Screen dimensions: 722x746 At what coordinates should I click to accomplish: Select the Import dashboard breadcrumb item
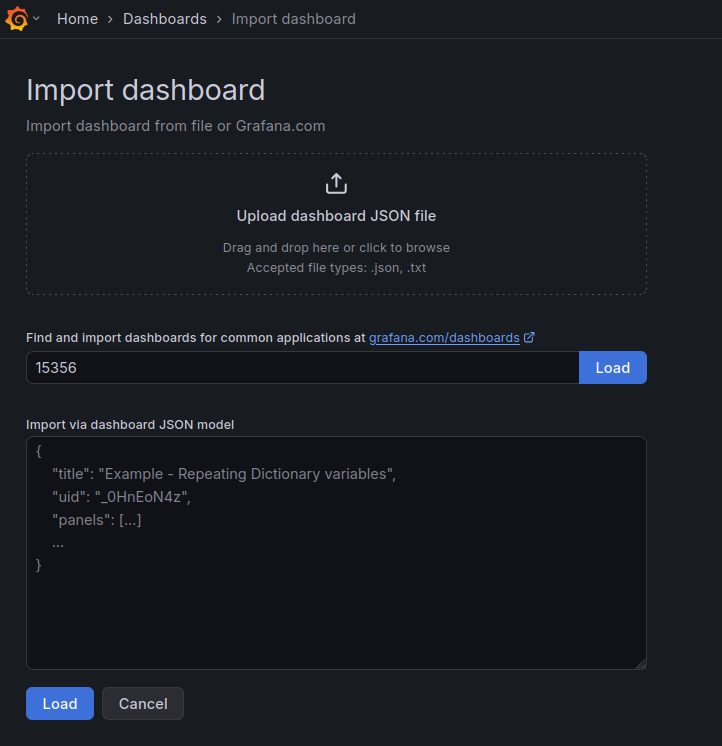(293, 19)
